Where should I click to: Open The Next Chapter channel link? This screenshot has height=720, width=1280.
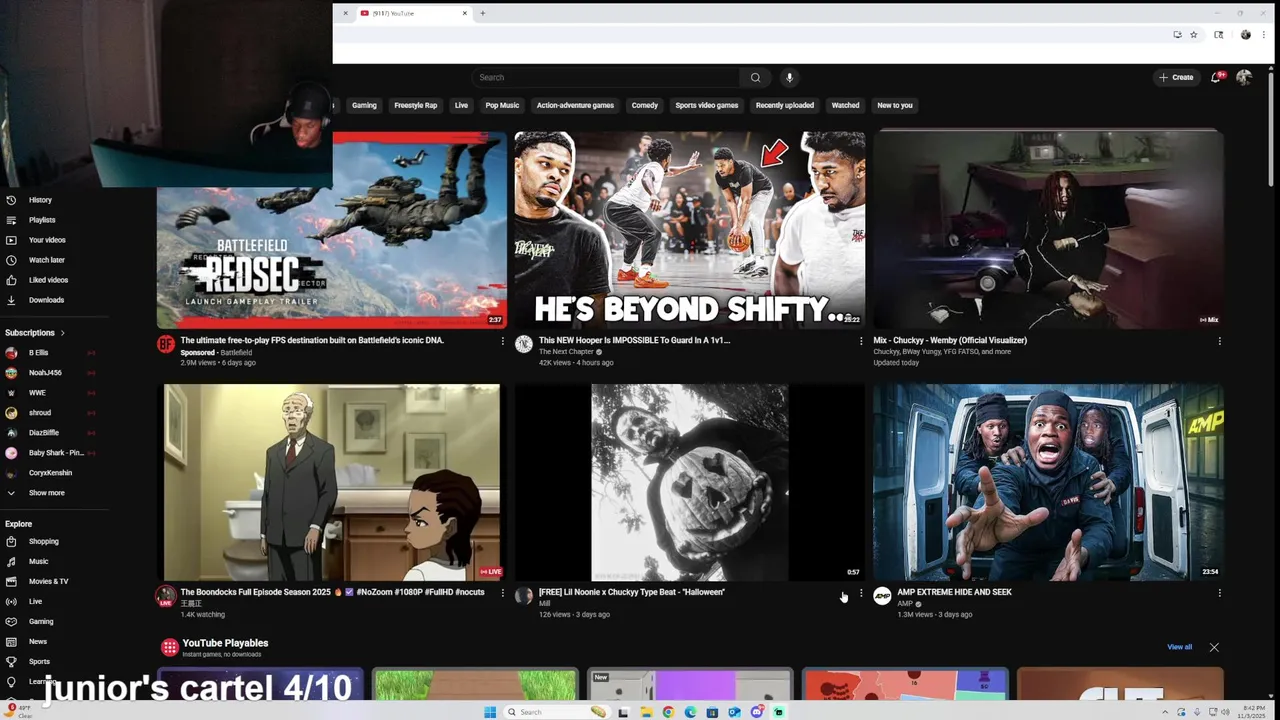click(566, 352)
